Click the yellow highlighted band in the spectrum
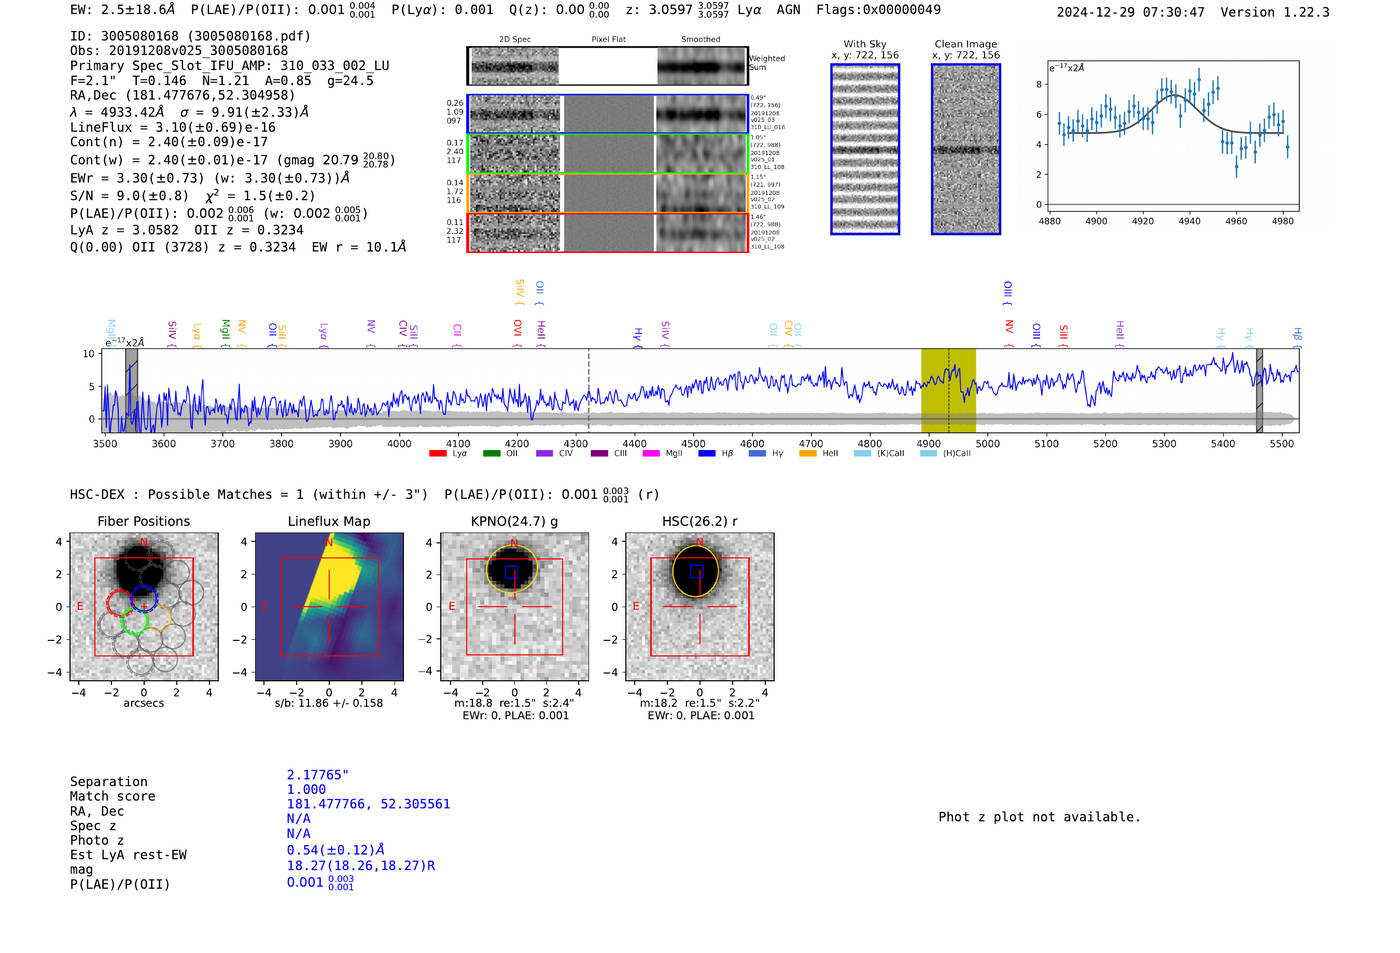Viewport: 1400px width, 953px height. point(948,390)
